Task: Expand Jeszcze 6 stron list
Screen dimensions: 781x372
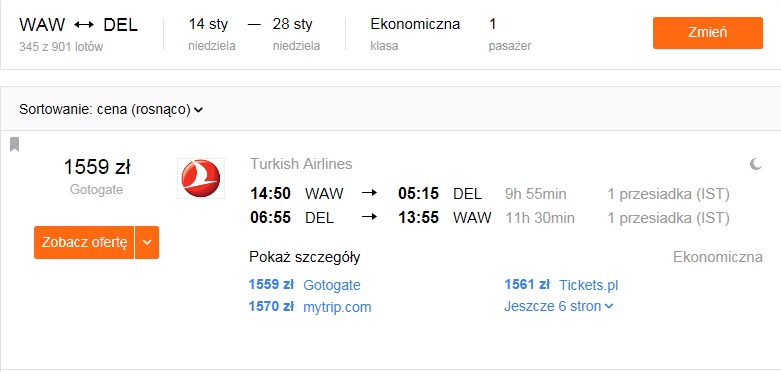Action: pyautogui.click(x=558, y=306)
